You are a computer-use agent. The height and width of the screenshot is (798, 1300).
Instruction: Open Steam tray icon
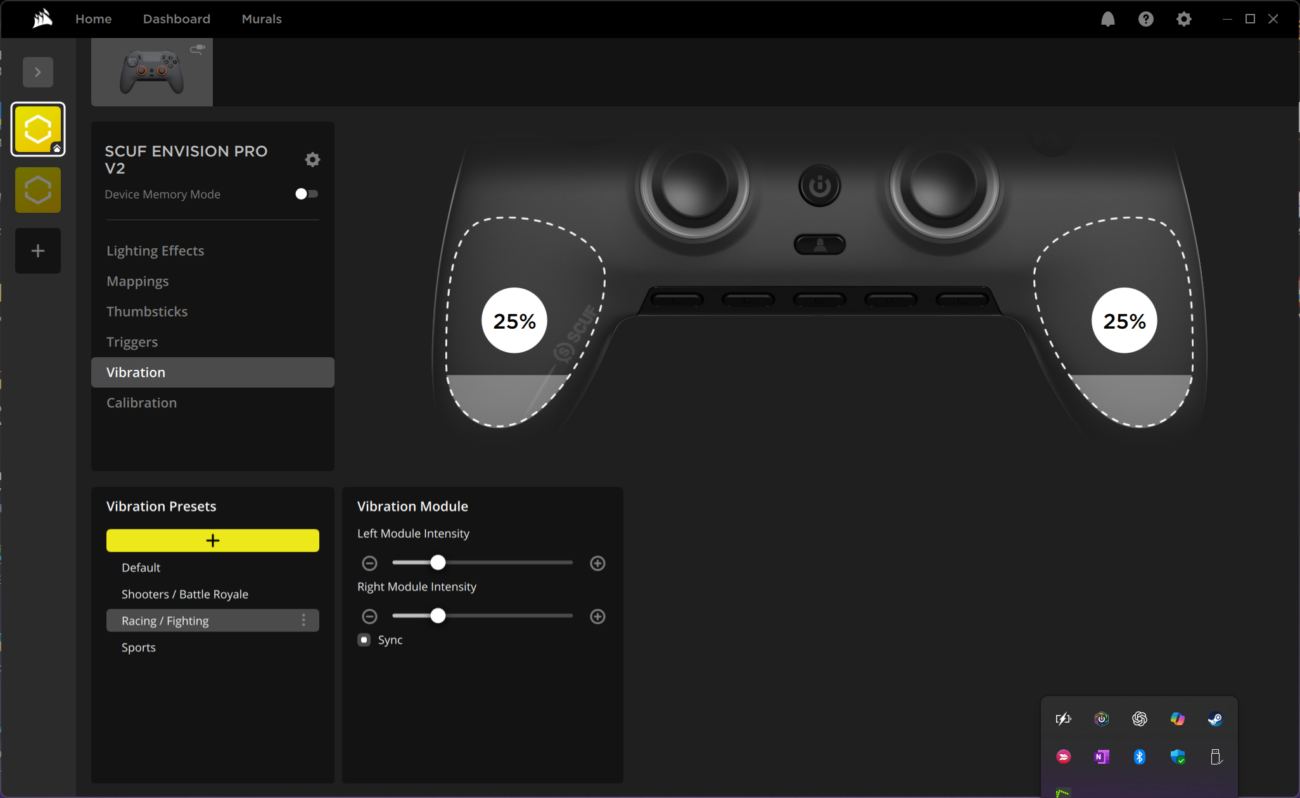point(1215,719)
